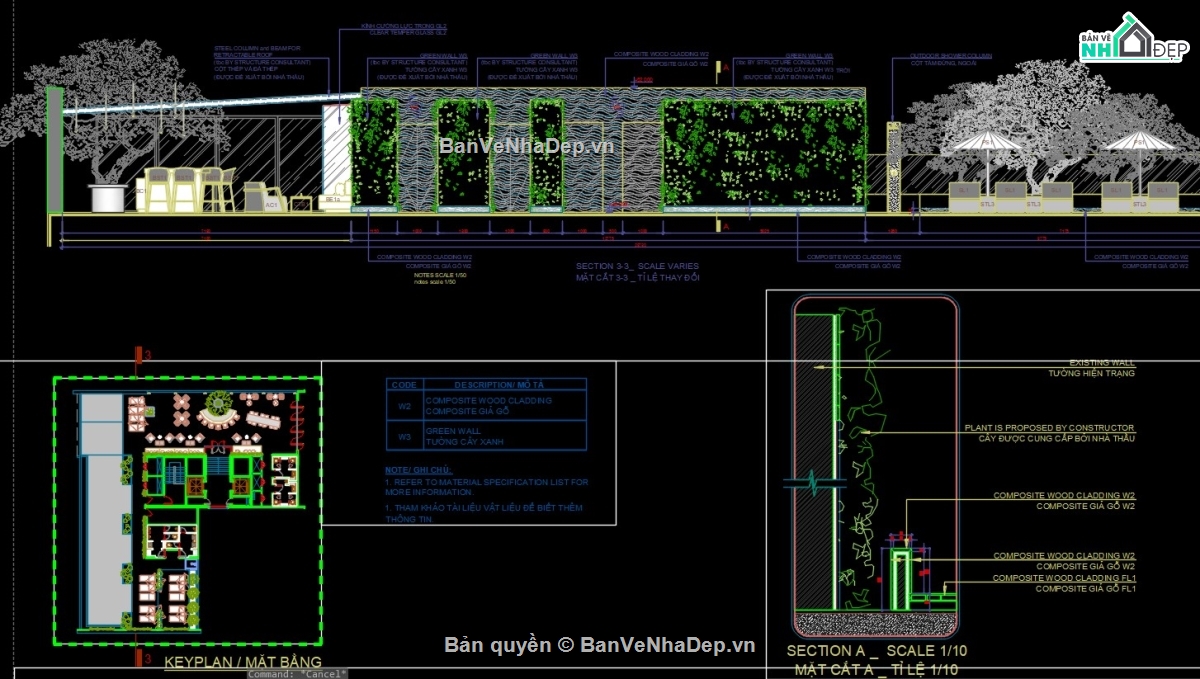1200x679 pixels.
Task: Click the Bản Vẽ Nhà Đẹp house logo
Action: 1131,43
